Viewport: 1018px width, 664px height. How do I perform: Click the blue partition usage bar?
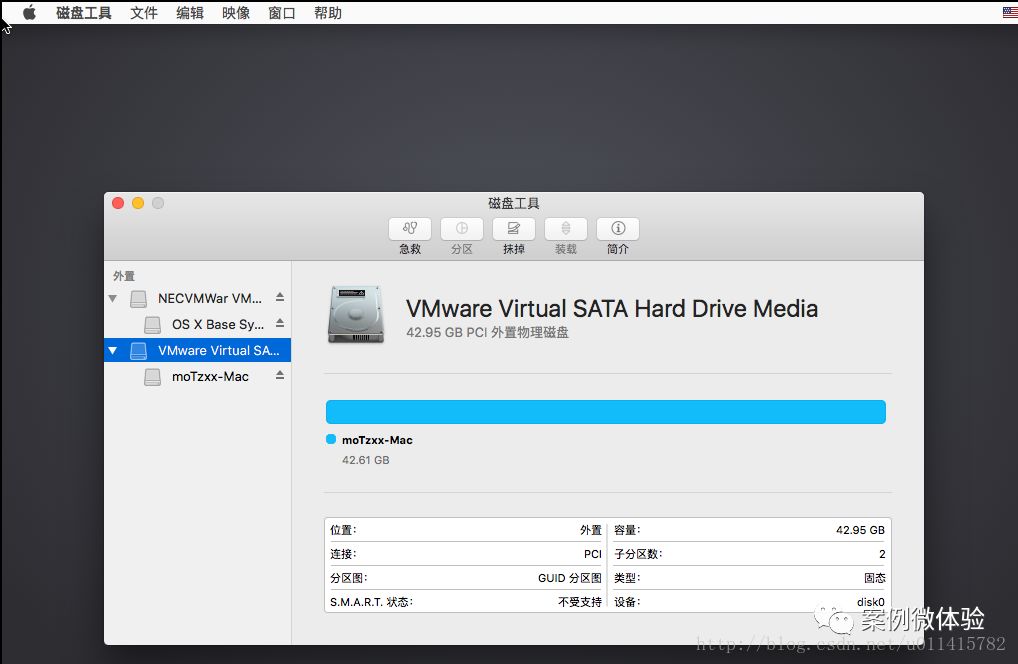606,412
